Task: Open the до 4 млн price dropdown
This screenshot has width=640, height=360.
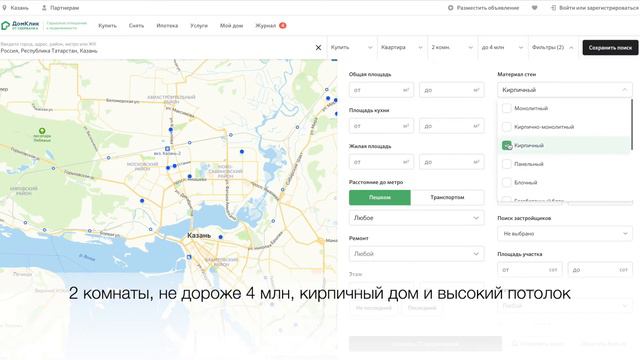Action: pos(502,47)
